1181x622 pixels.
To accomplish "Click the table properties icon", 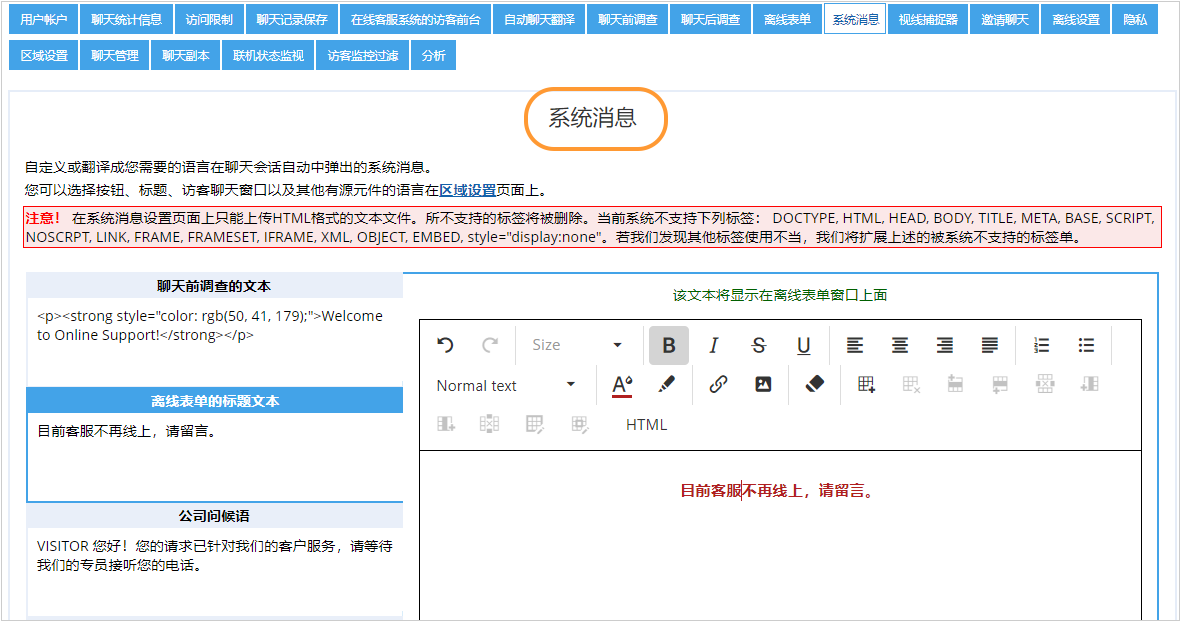I will [x=535, y=424].
